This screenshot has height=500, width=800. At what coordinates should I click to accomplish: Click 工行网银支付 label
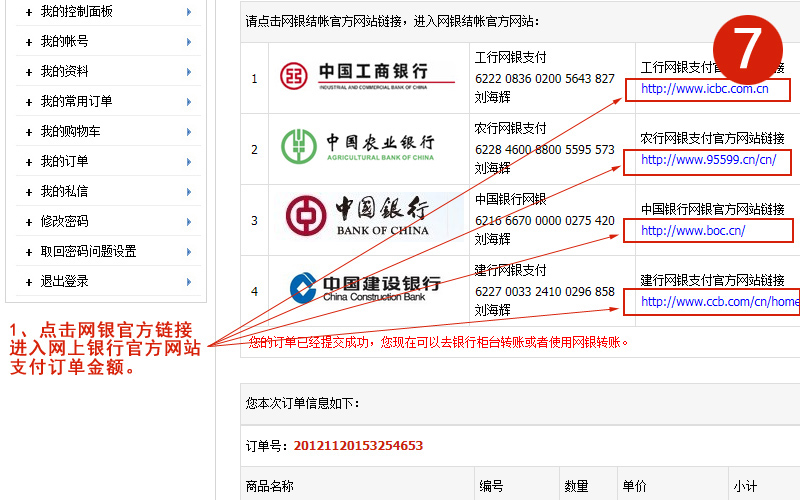point(510,57)
